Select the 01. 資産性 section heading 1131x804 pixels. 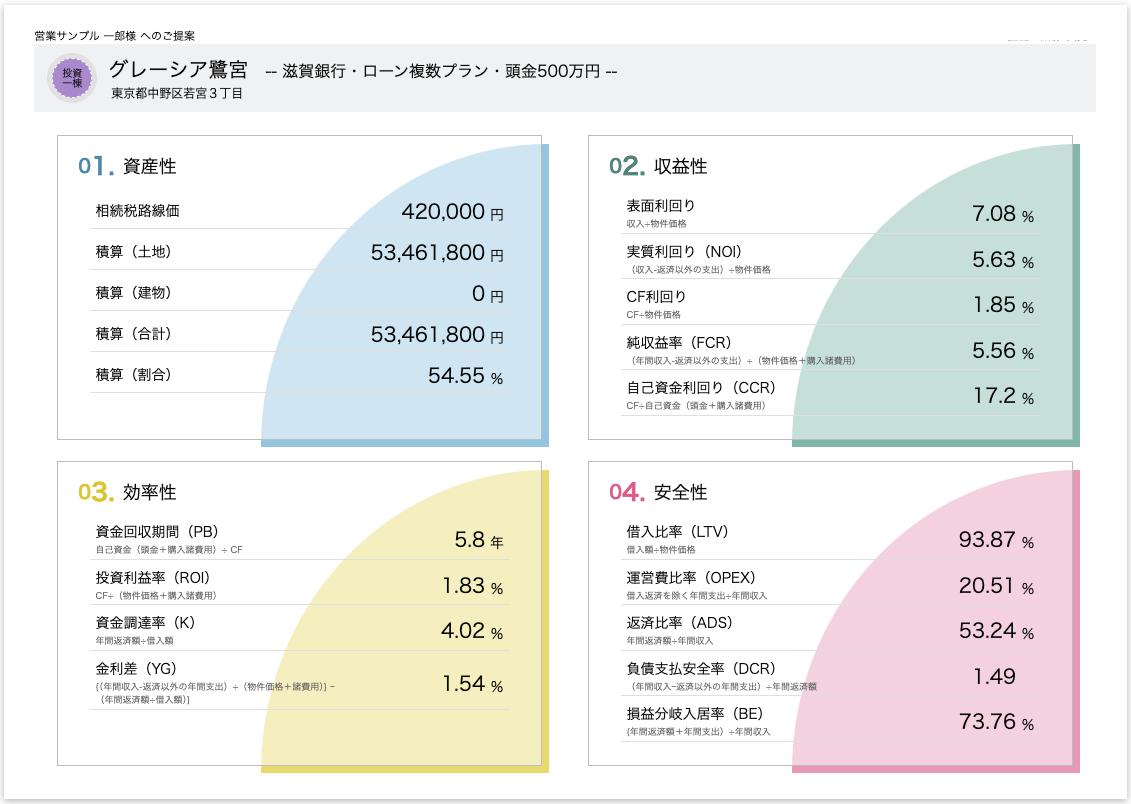(x=127, y=166)
